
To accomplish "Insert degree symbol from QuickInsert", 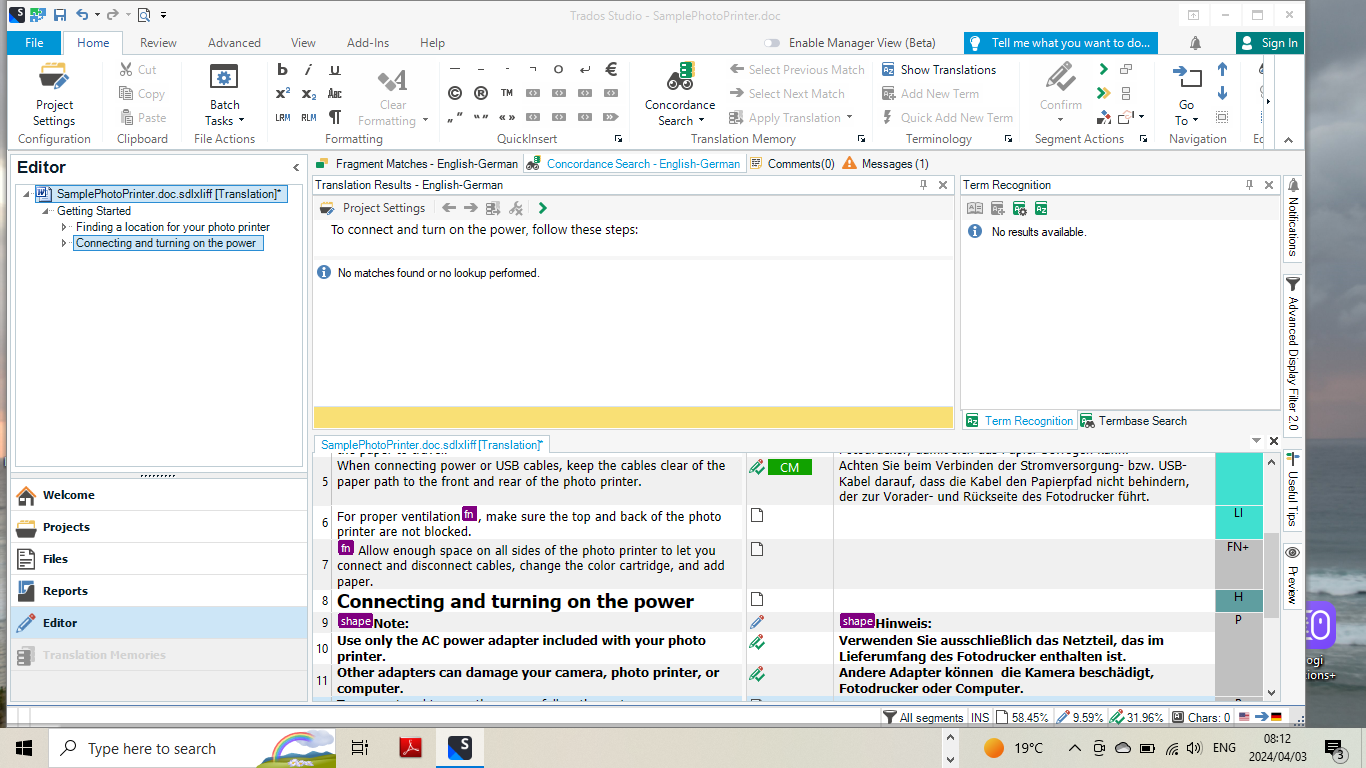I will [559, 70].
